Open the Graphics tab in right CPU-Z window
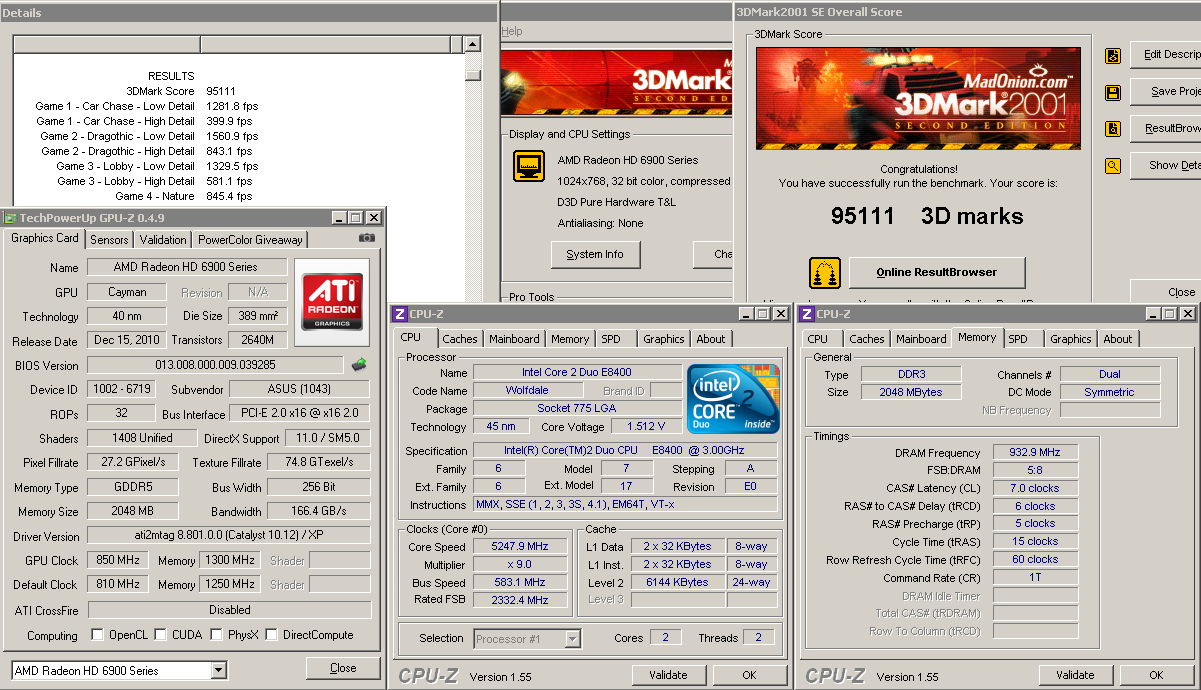 (x=1071, y=339)
